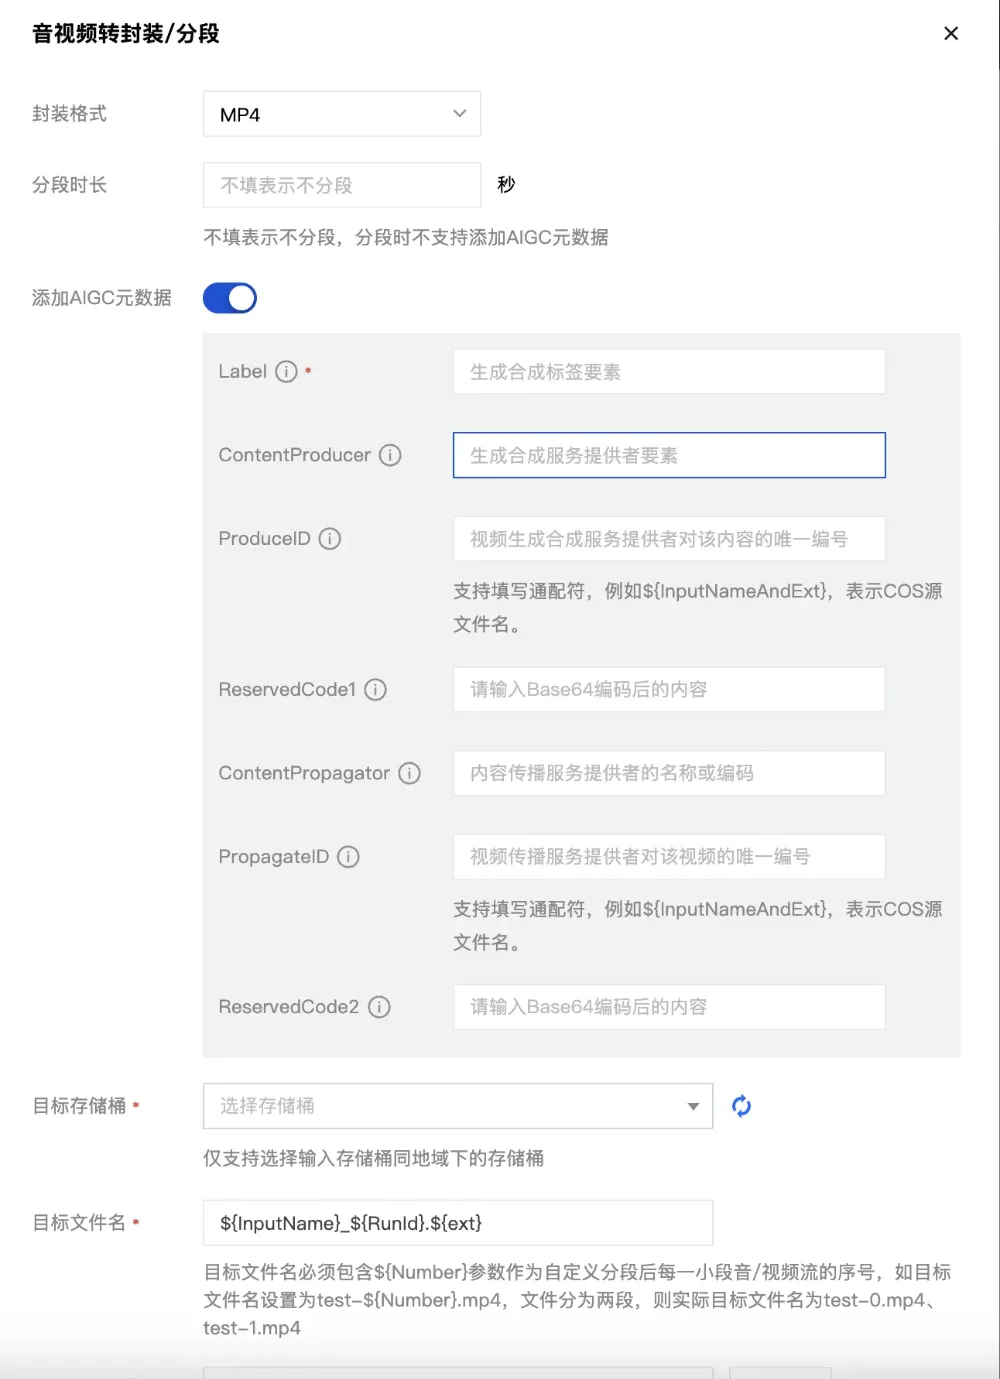Click the ReservedCode1 Base64 input
This screenshot has height=1379, width=1000.
coord(668,690)
